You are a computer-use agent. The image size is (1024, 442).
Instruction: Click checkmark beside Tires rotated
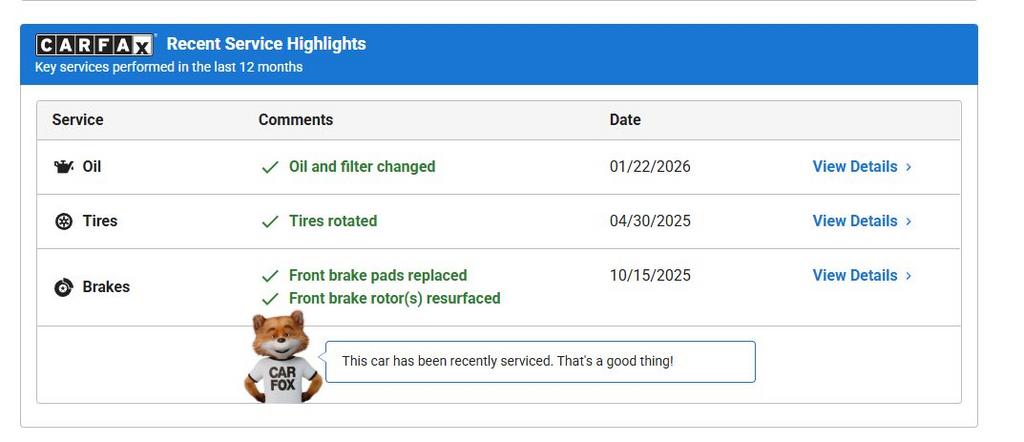click(270, 221)
